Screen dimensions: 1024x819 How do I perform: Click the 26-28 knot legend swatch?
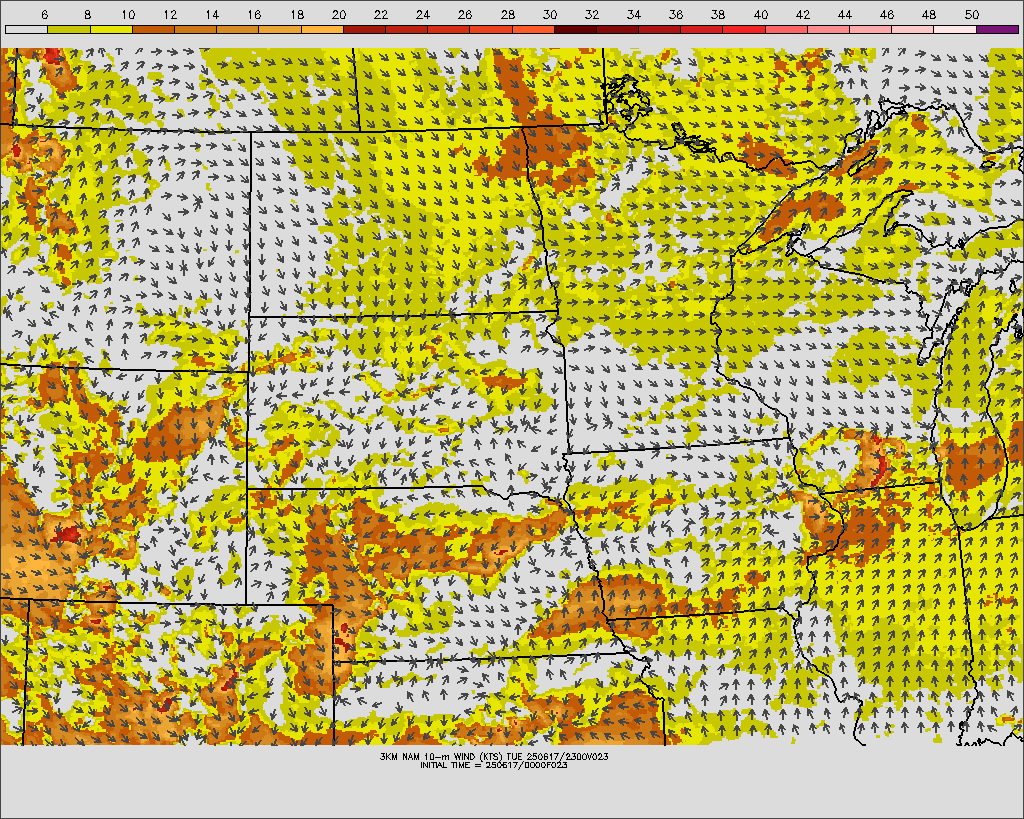tap(491, 29)
